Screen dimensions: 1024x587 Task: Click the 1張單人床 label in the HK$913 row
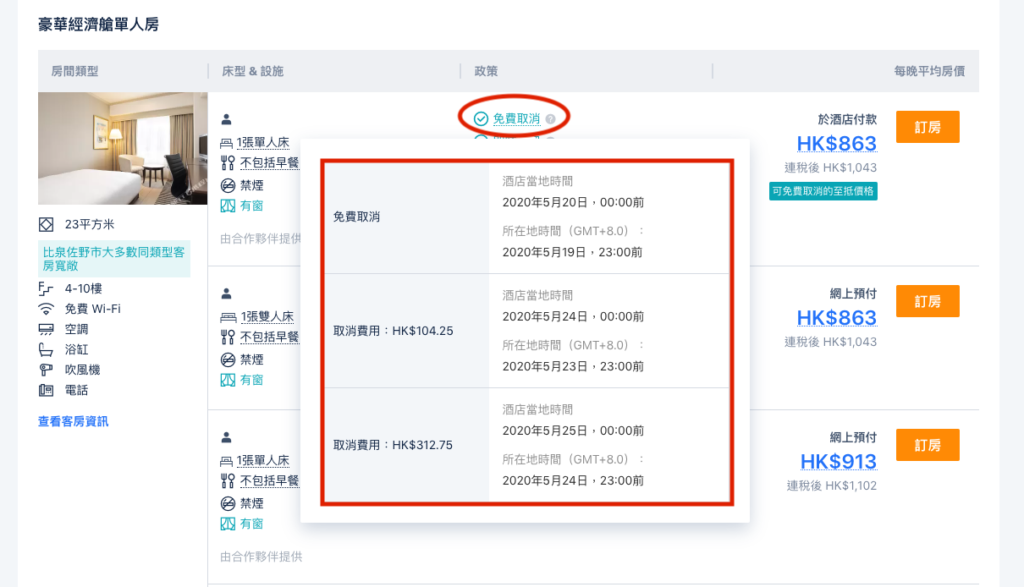click(263, 460)
